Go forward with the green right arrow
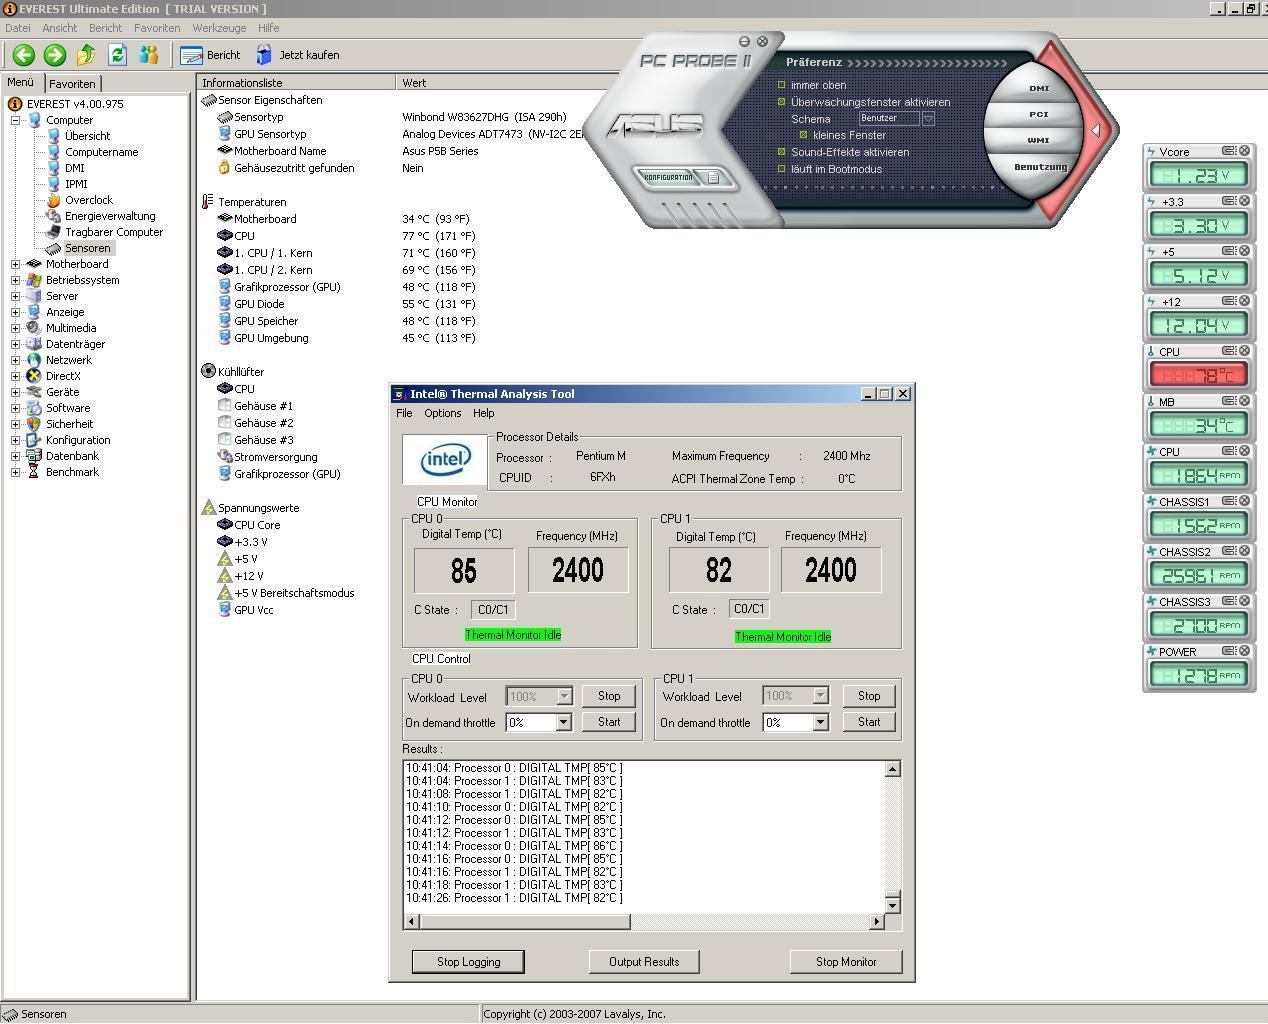The height and width of the screenshot is (1024, 1268). click(x=55, y=55)
